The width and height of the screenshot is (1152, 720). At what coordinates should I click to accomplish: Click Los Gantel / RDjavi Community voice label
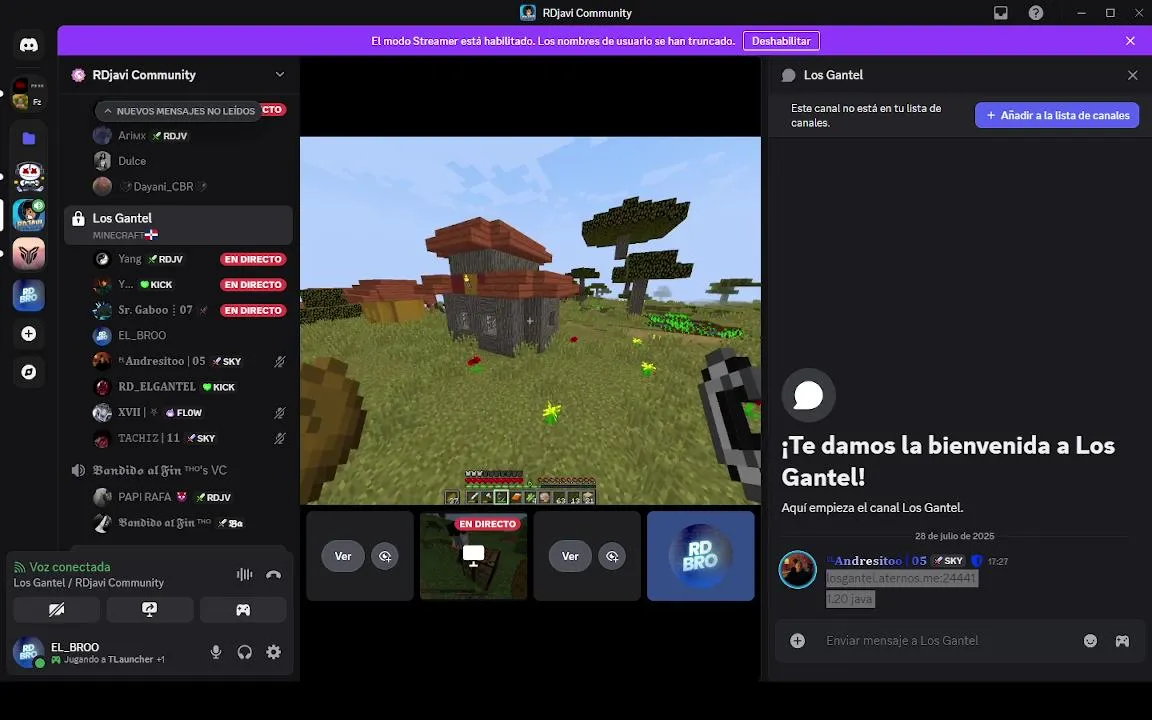[88, 583]
